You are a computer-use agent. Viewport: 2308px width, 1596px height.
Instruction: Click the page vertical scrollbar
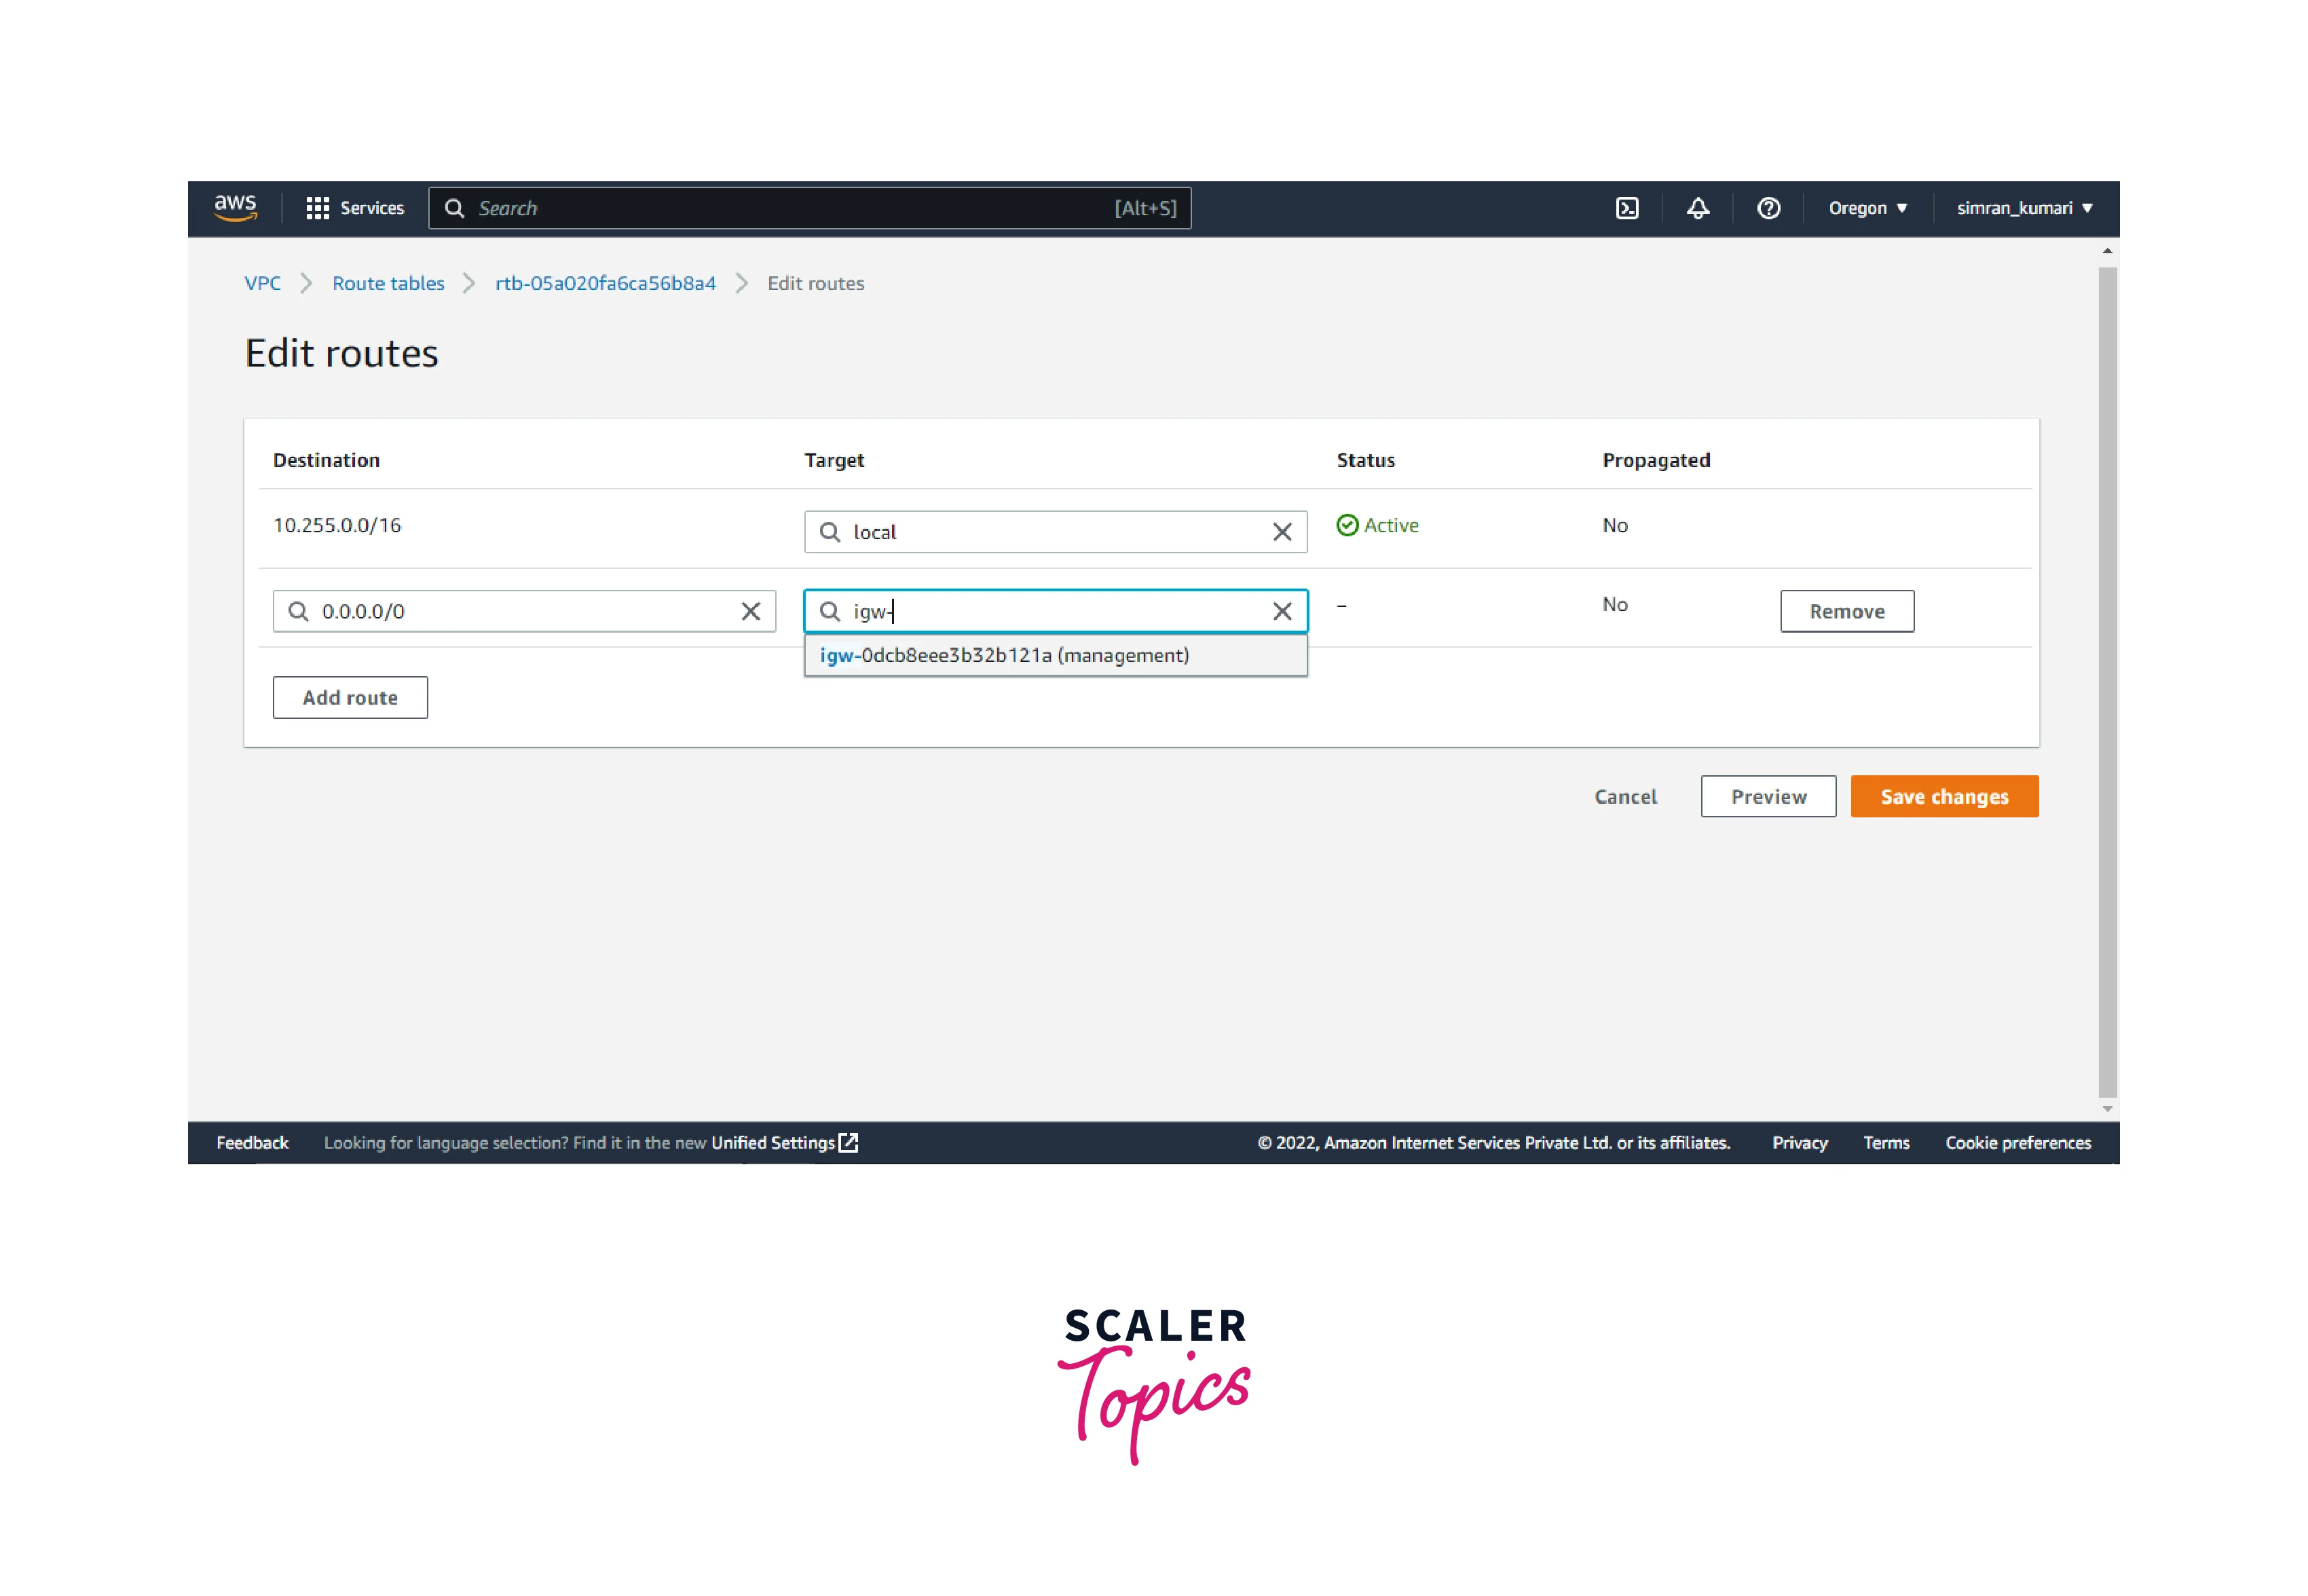coord(2107,680)
